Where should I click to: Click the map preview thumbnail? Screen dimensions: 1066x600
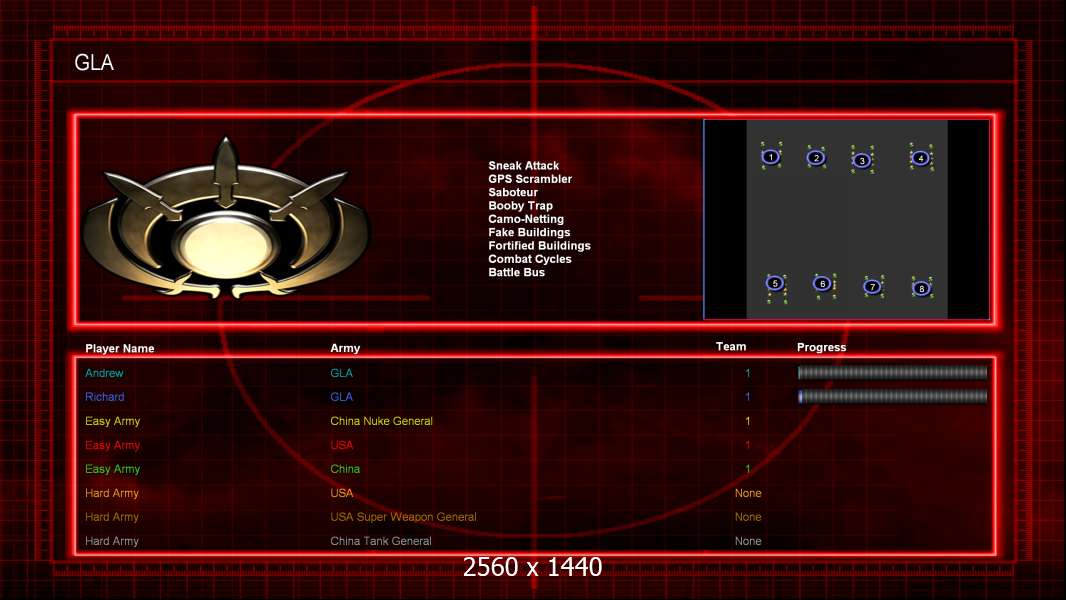(846, 219)
